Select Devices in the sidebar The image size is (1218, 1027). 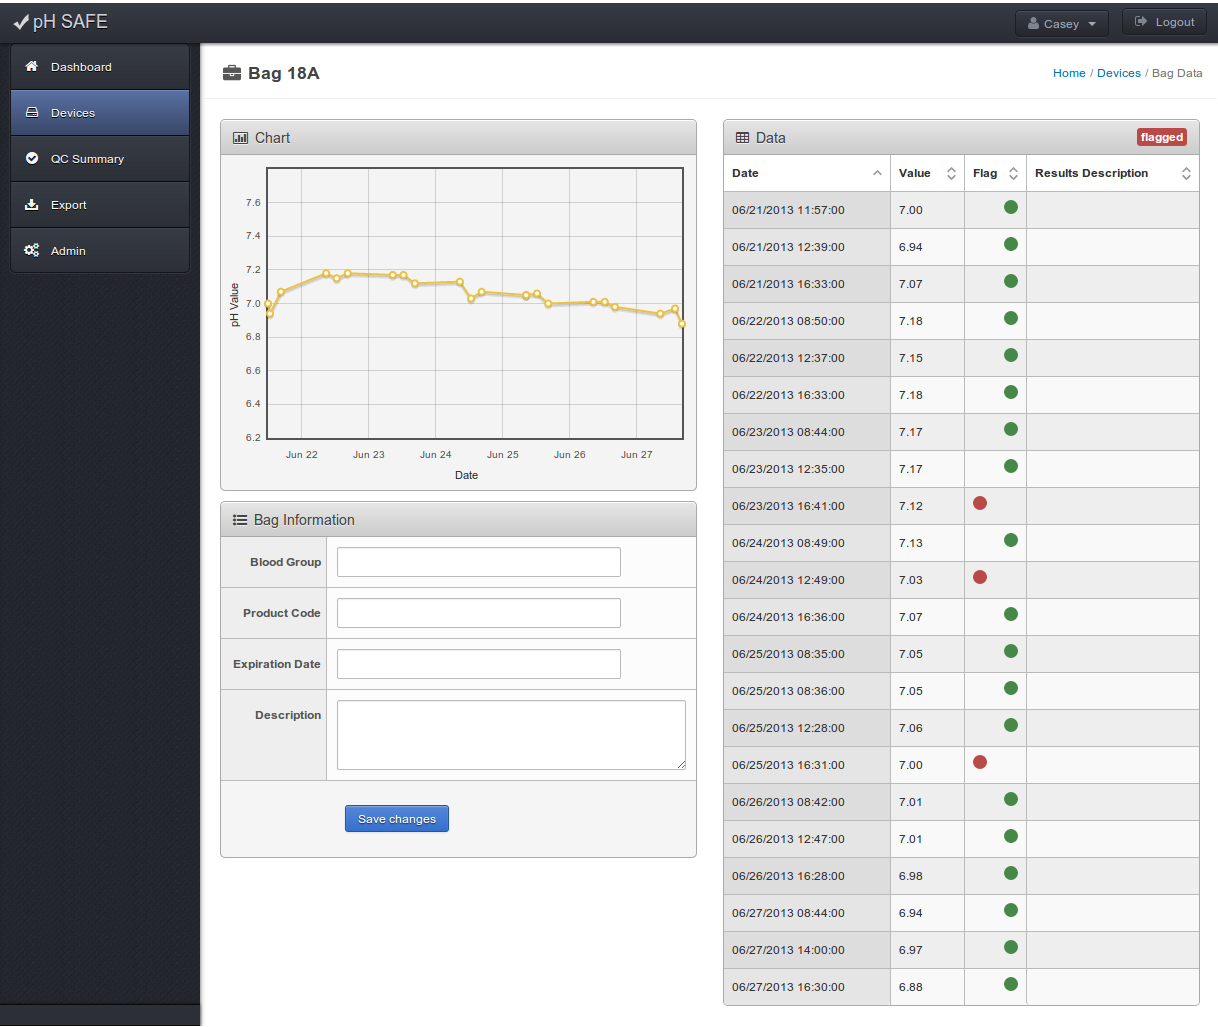pos(100,113)
